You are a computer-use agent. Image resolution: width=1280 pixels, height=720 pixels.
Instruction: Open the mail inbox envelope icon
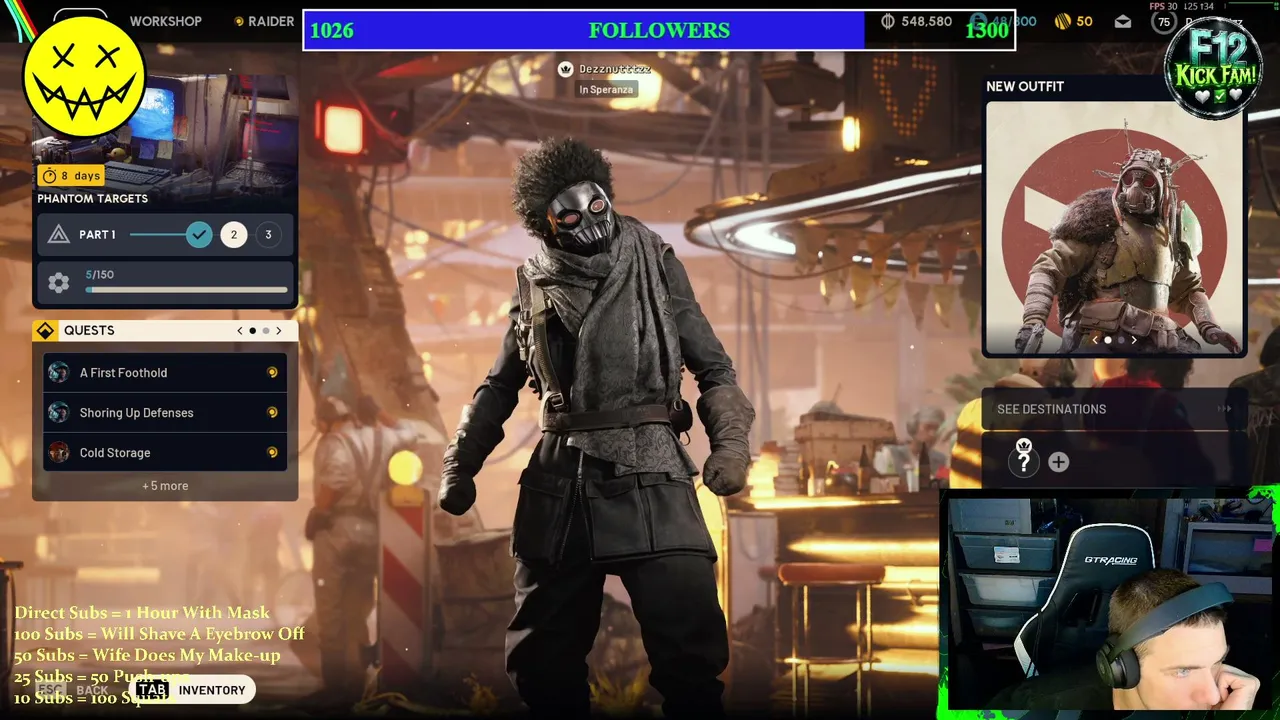1123,21
